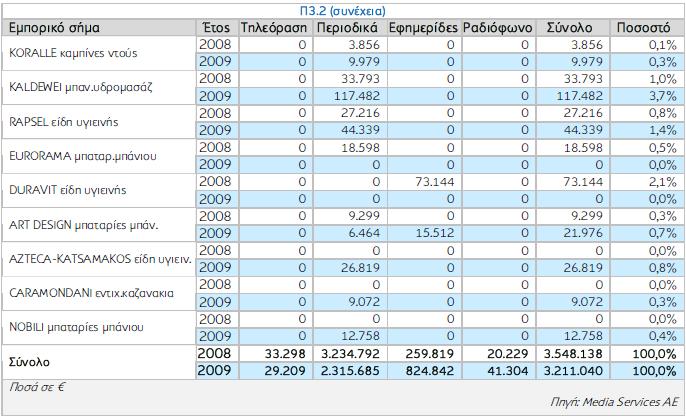This screenshot has height=416, width=686.
Task: Select ART DESIGN percentage 0,7%
Action: [663, 233]
